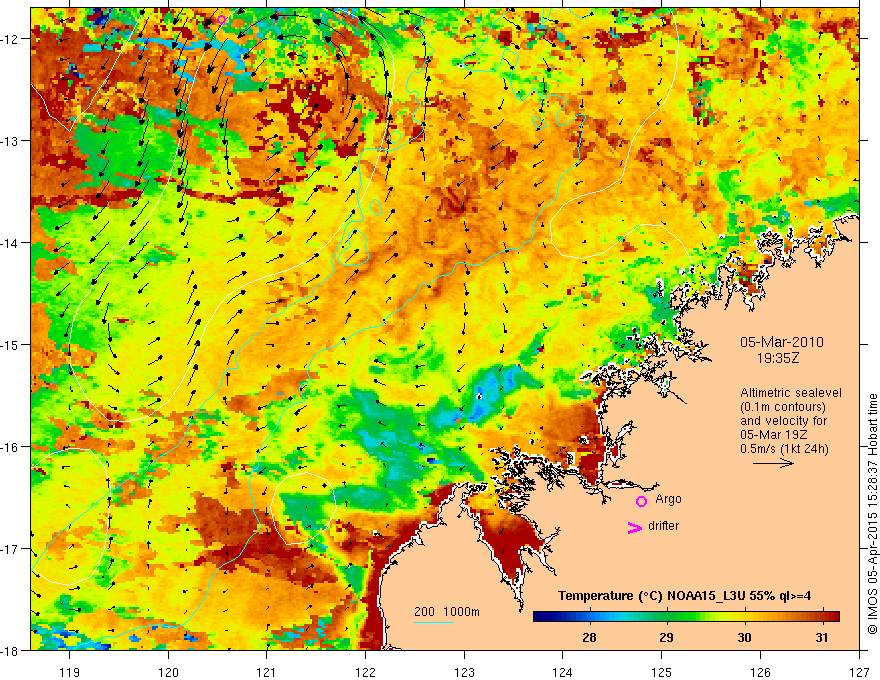Click "0.5m/s (1kt 24h)" velocity text
The image size is (880, 680).
click(784, 449)
